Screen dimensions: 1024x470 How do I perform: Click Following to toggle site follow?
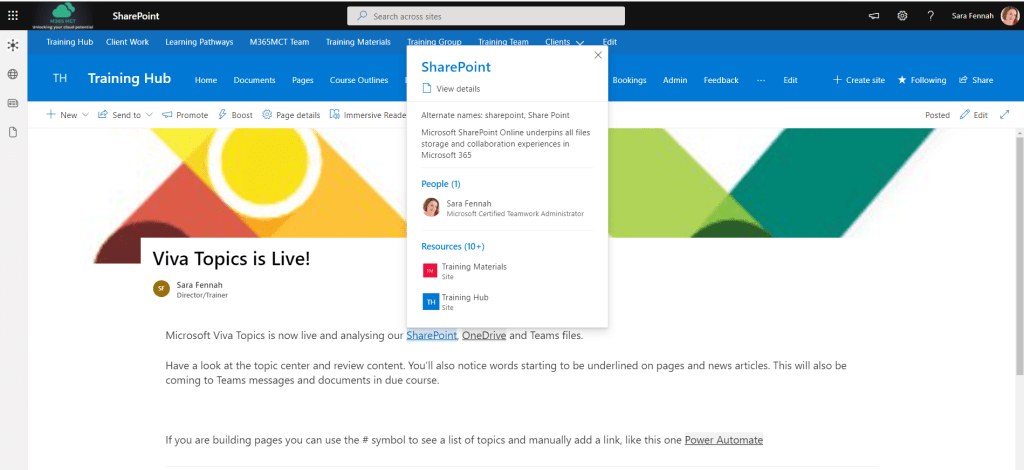coord(921,80)
